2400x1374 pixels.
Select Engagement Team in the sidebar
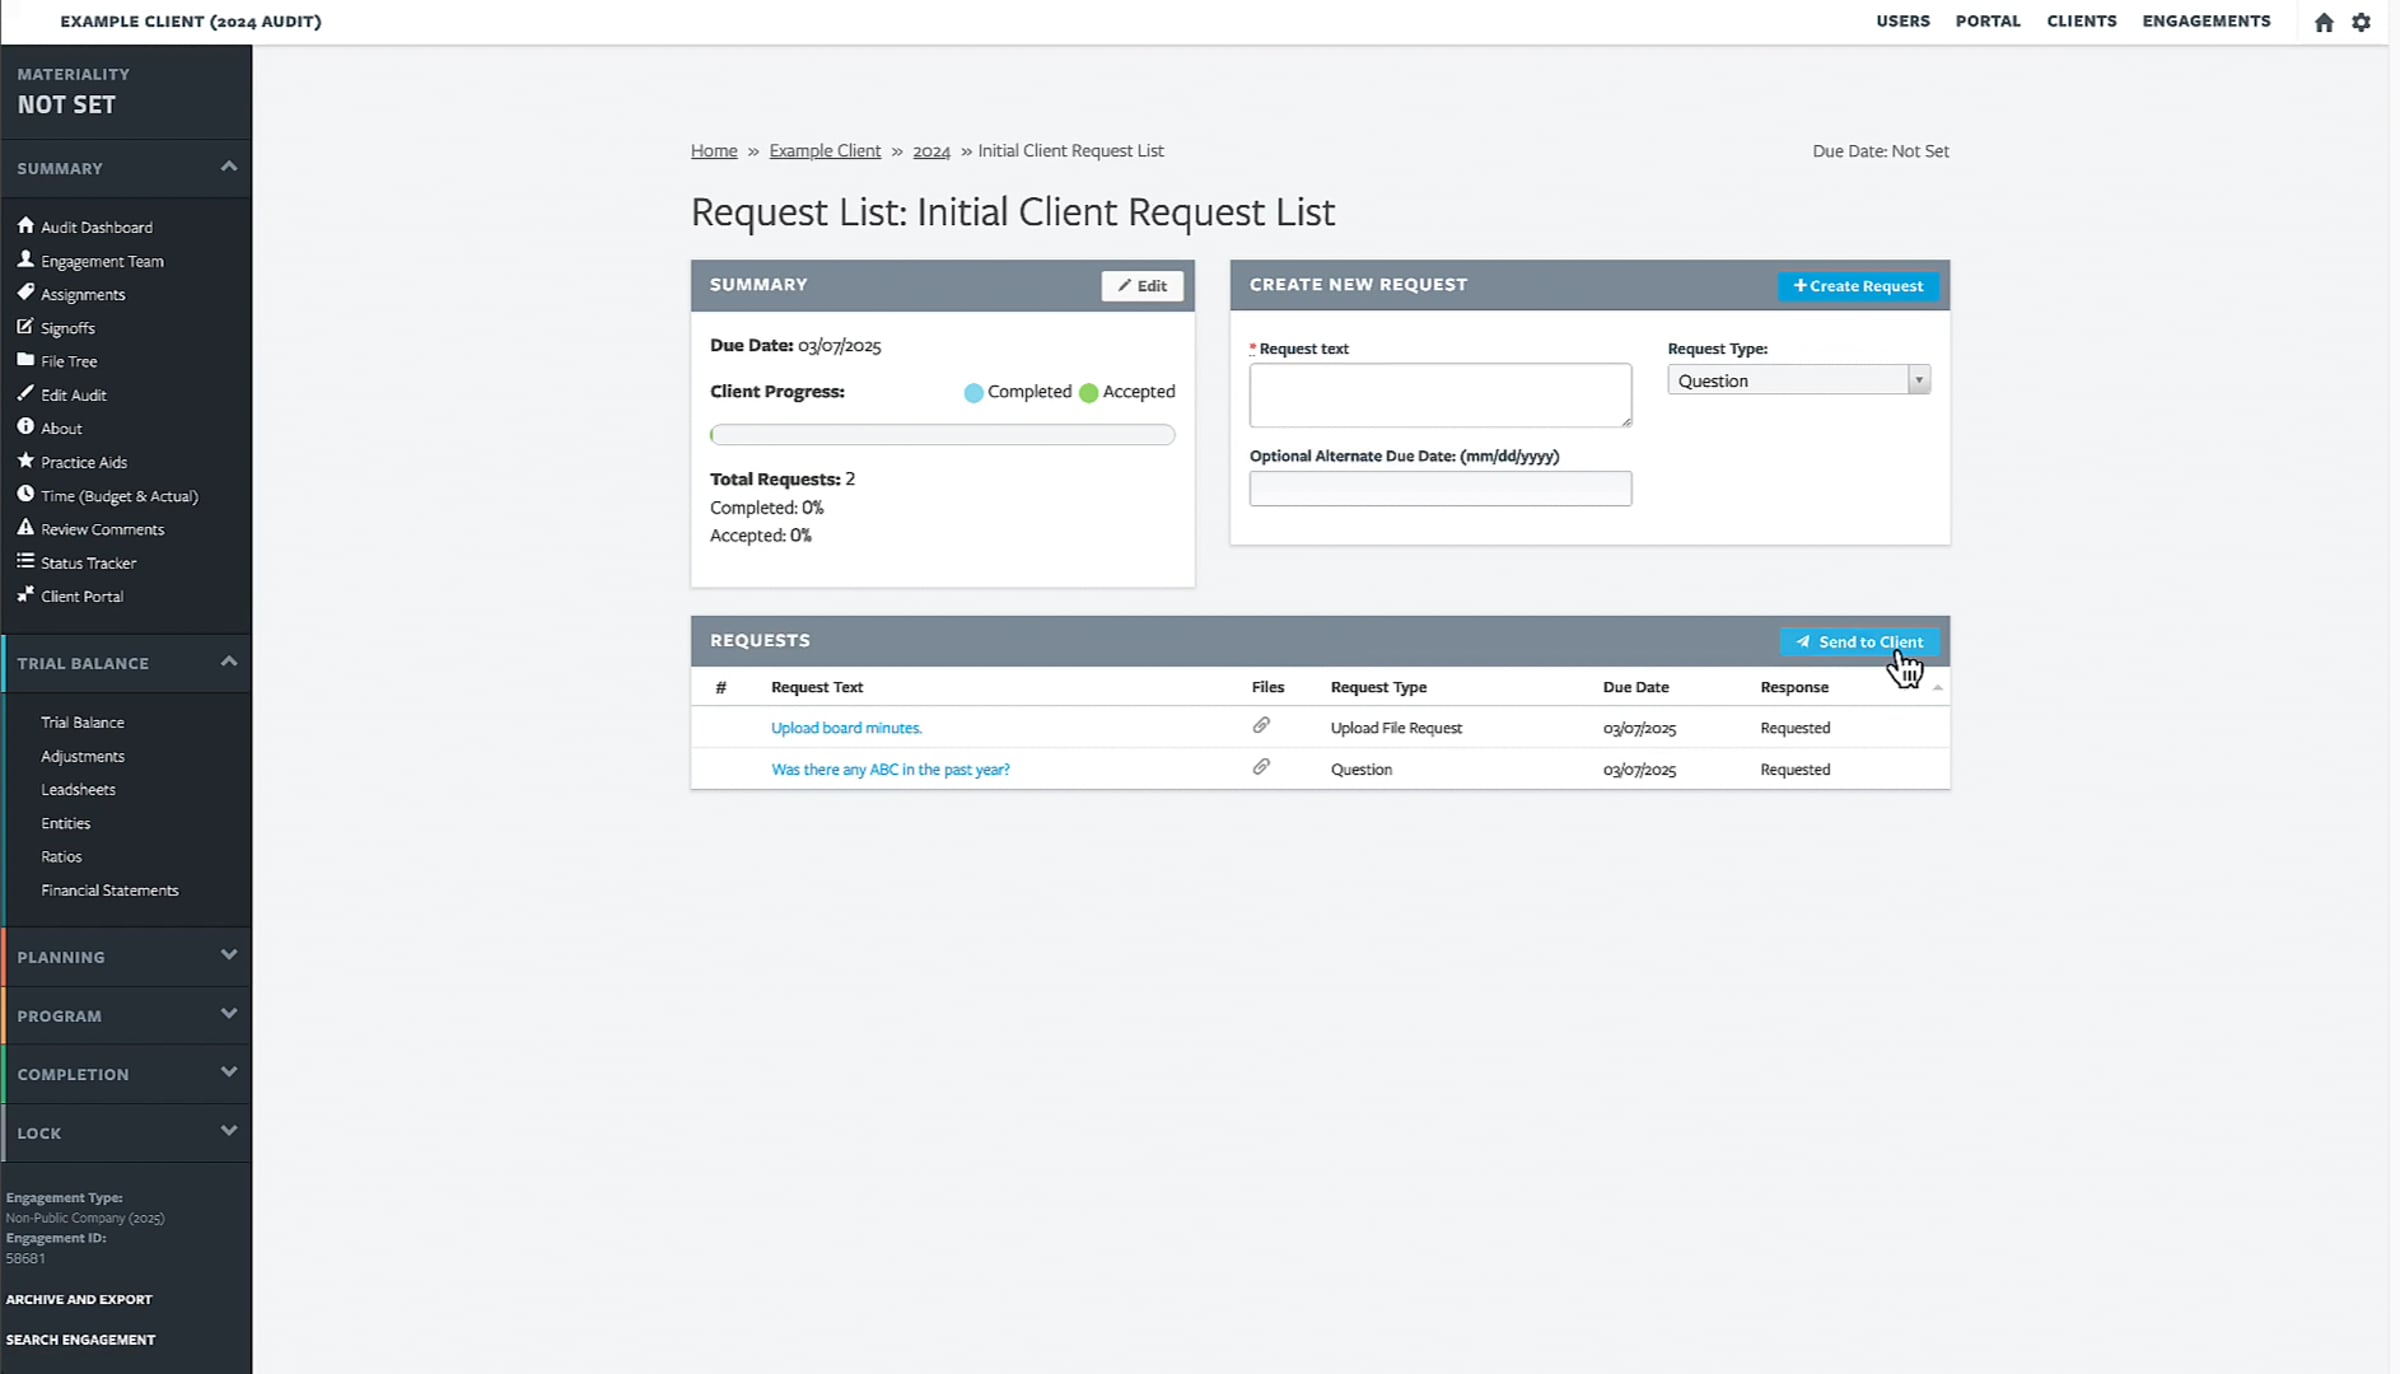[101, 260]
